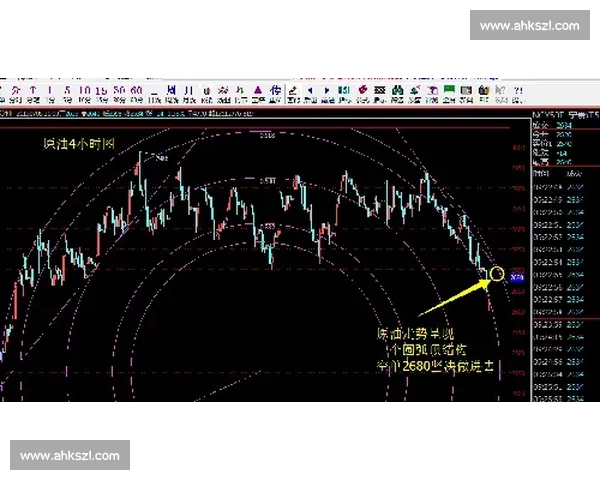Click the blue current-price tag on price axis
This screenshot has width=600, height=480.
tap(517, 278)
